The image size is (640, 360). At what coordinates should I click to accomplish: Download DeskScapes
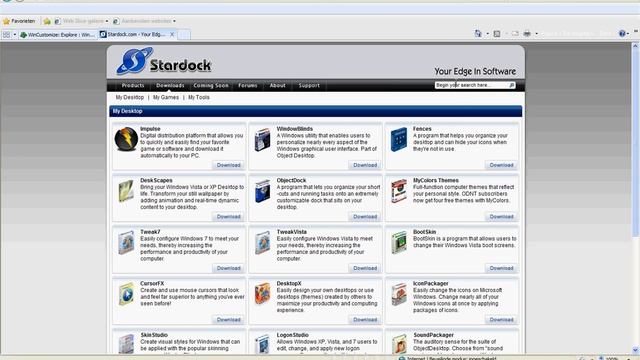[x=229, y=216]
